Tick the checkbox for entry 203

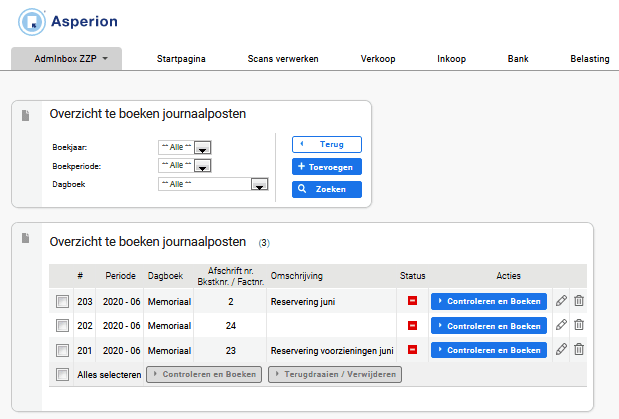coord(62,302)
